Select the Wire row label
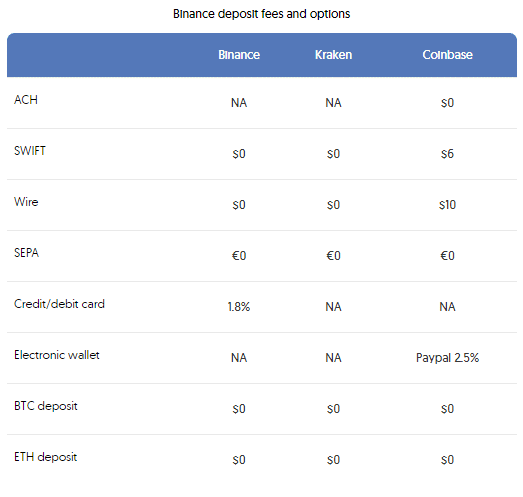523x497 pixels. coord(26,202)
